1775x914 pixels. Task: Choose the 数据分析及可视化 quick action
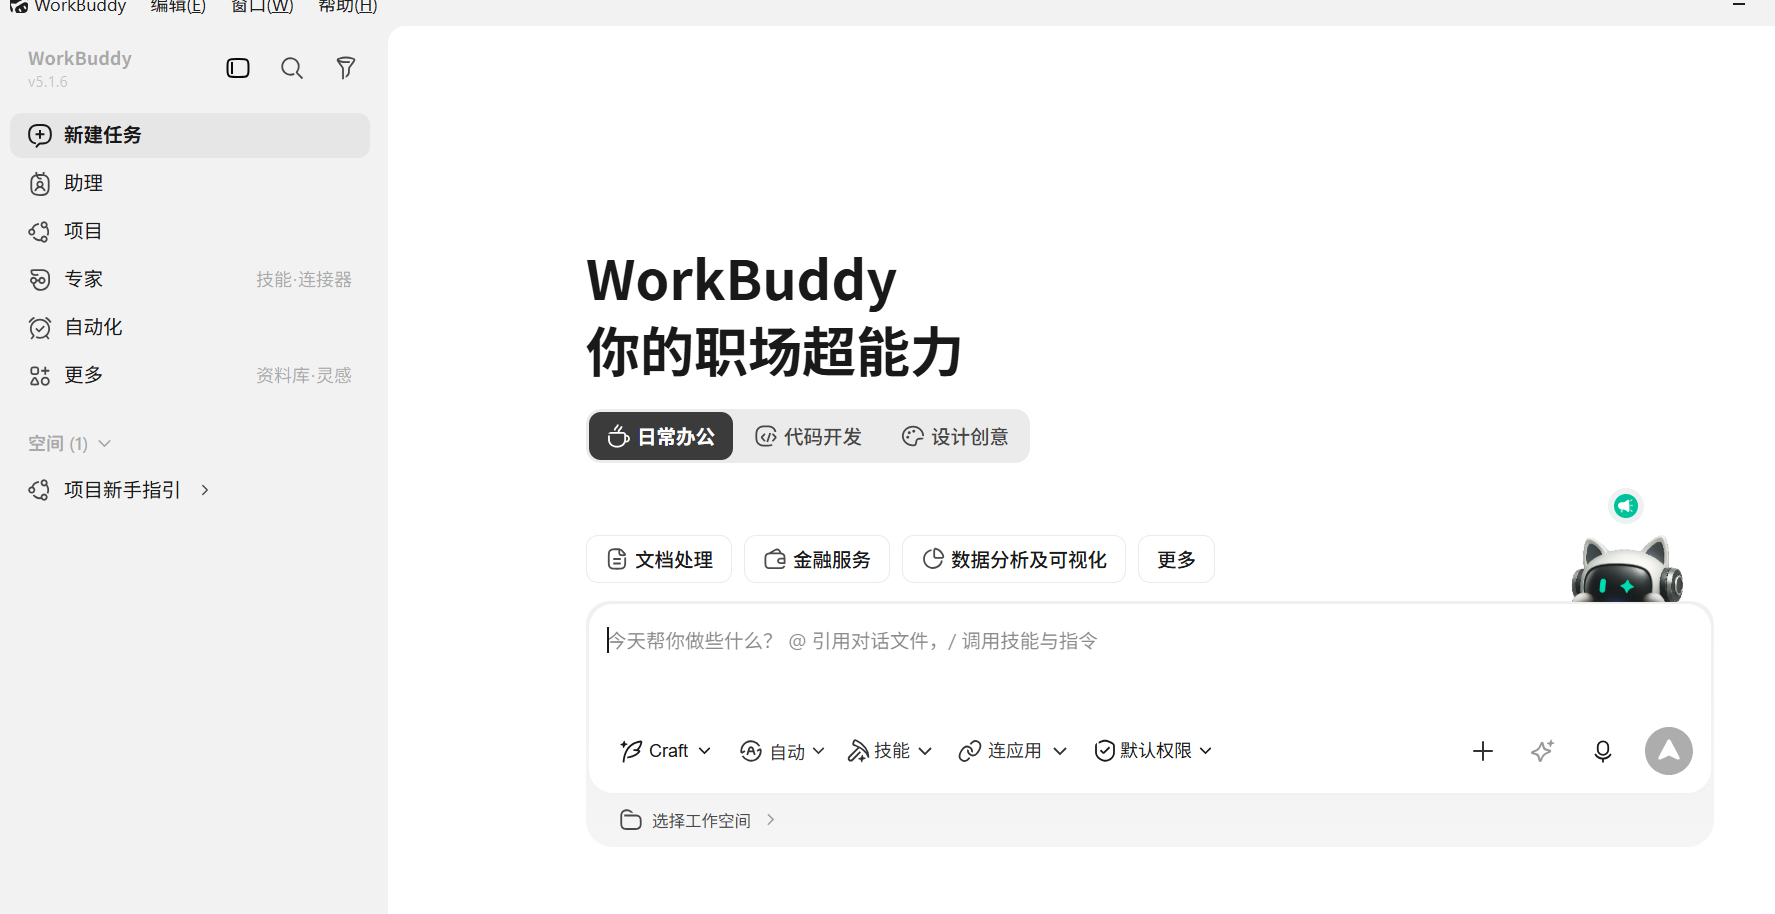1014,559
